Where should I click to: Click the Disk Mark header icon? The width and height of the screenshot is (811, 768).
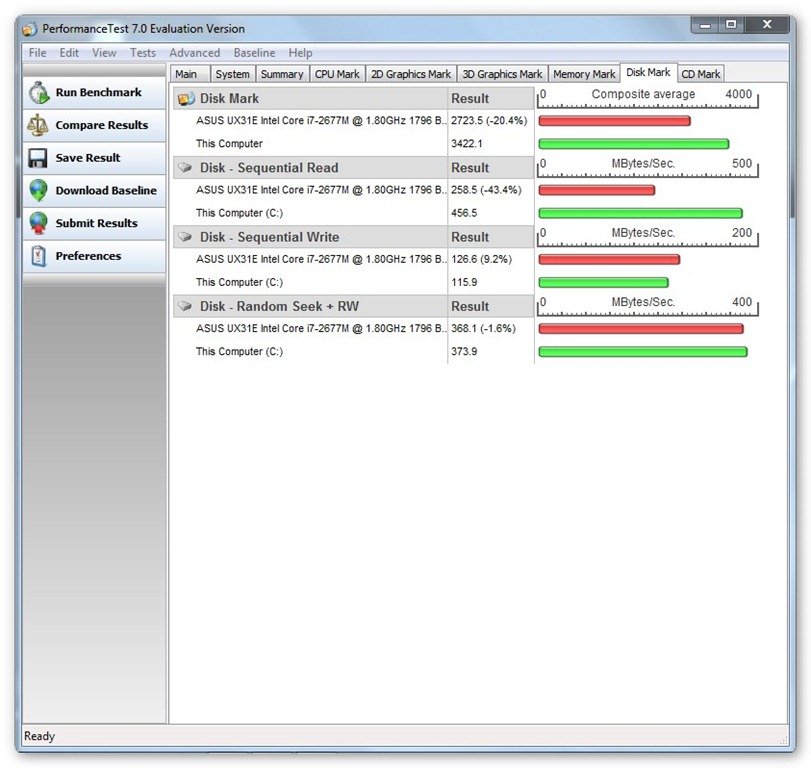pos(186,99)
